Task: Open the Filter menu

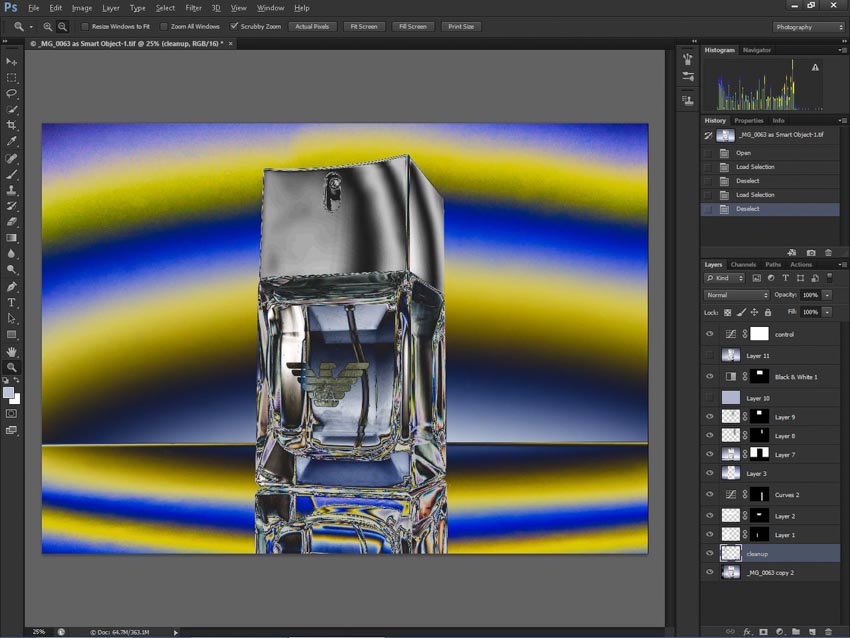Action: point(194,8)
